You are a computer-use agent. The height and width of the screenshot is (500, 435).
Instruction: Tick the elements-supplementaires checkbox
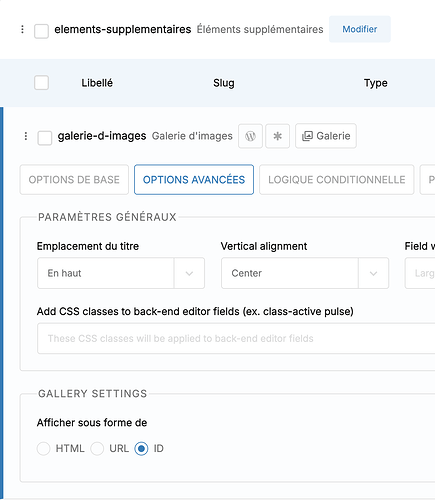(x=41, y=31)
